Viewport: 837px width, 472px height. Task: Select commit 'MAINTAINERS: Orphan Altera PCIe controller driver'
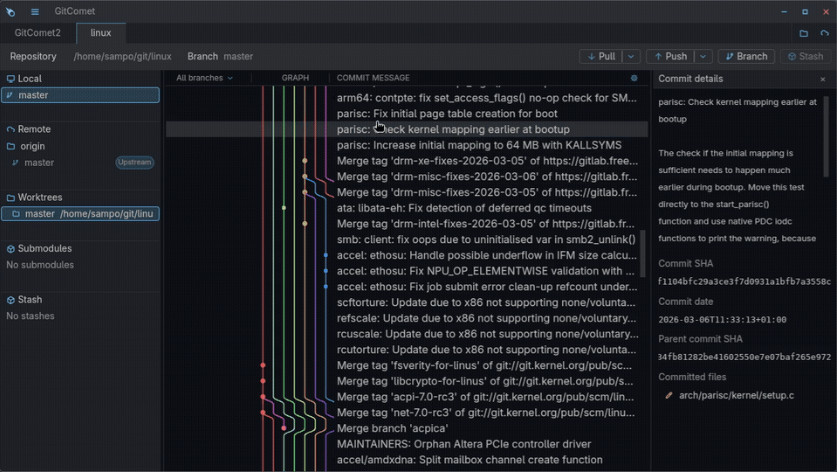(407, 444)
